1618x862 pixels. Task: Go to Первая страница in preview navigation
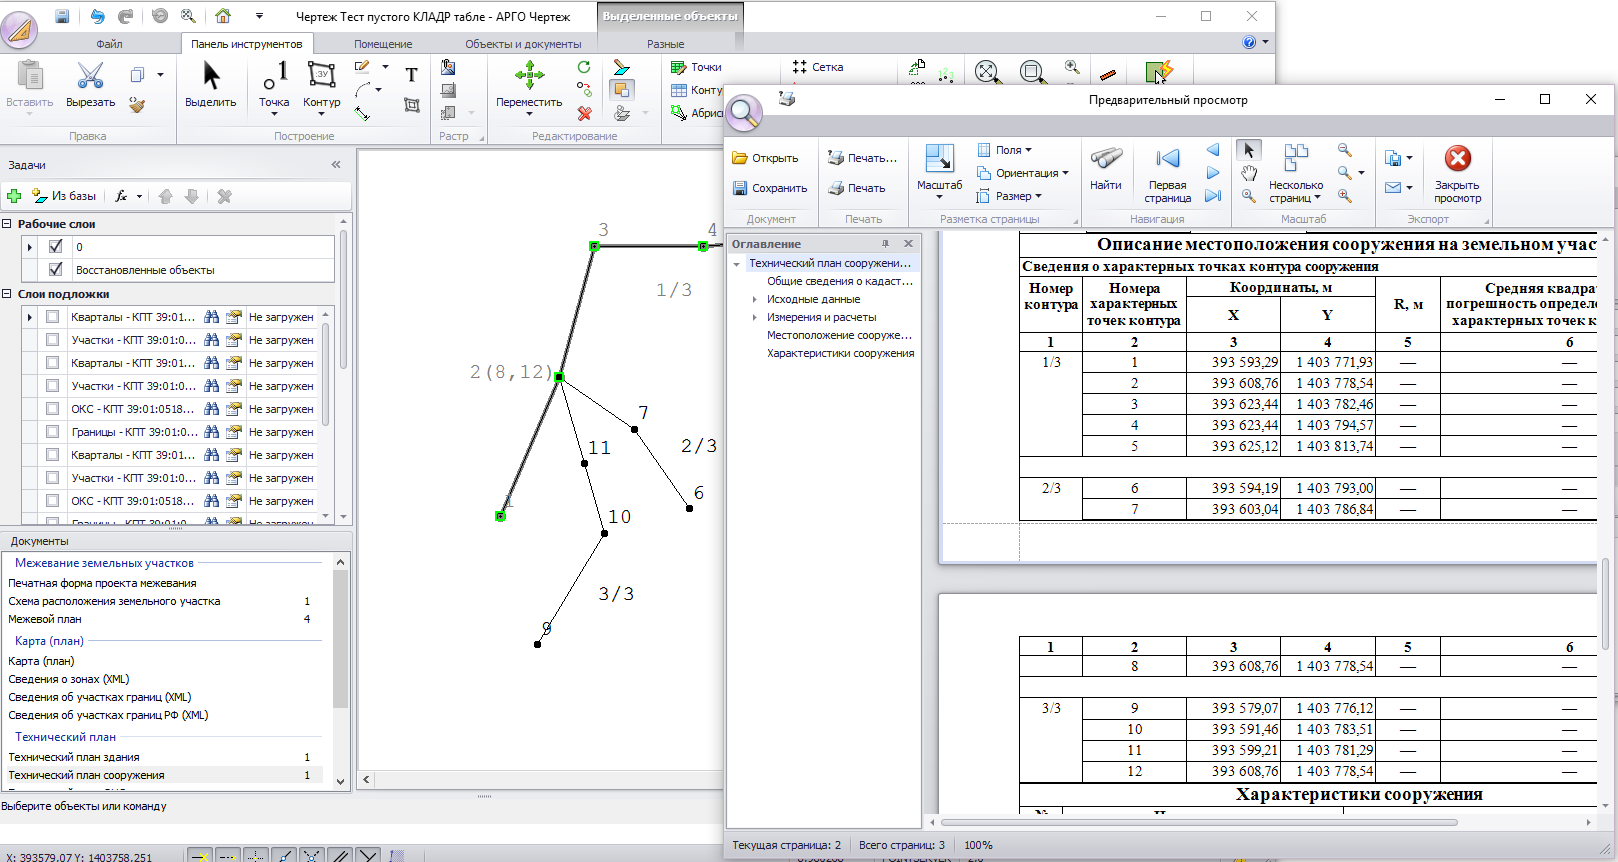[x=1167, y=175]
